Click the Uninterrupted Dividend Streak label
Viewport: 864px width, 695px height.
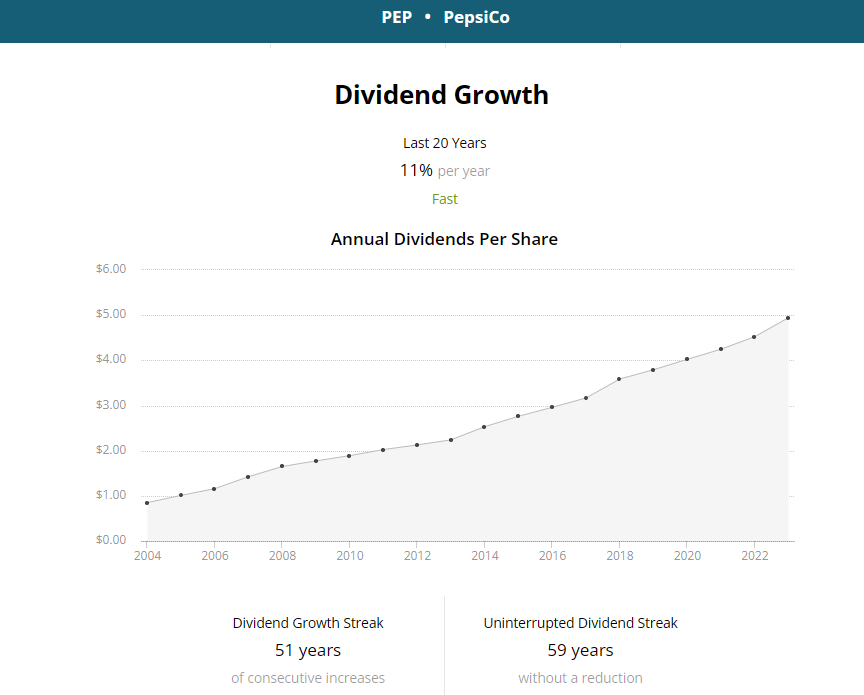580,623
